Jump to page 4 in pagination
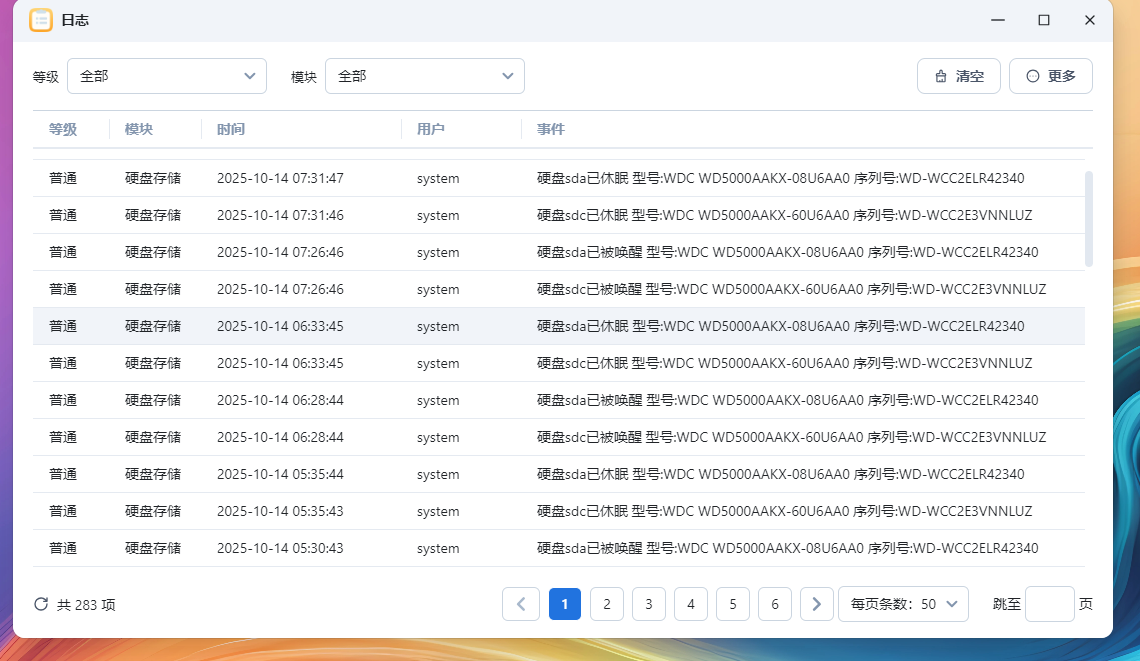 tap(691, 604)
